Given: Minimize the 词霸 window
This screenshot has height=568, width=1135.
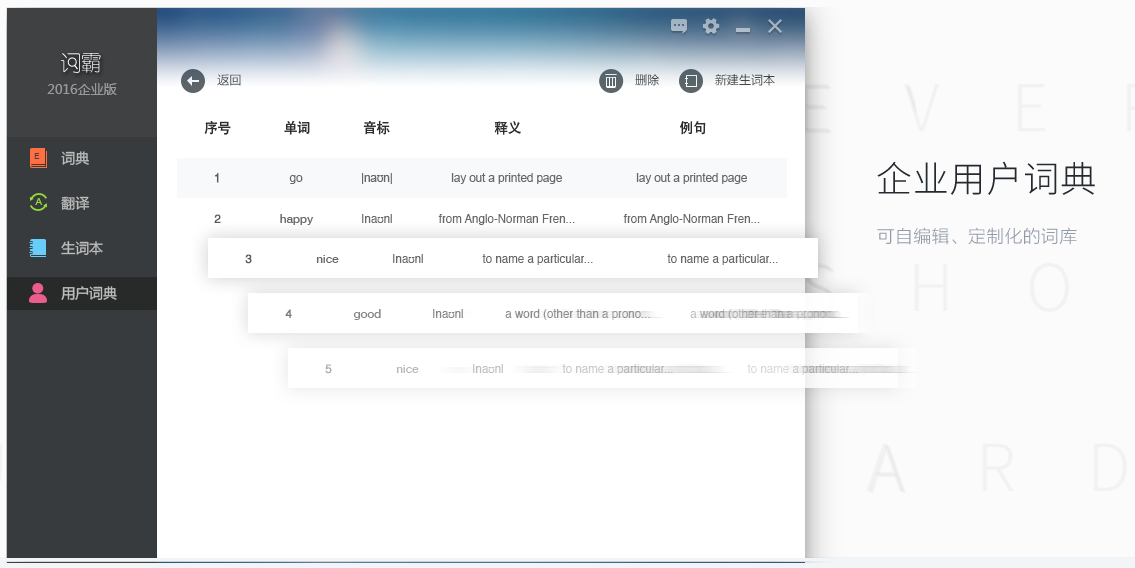Looking at the screenshot, I should tap(743, 28).
